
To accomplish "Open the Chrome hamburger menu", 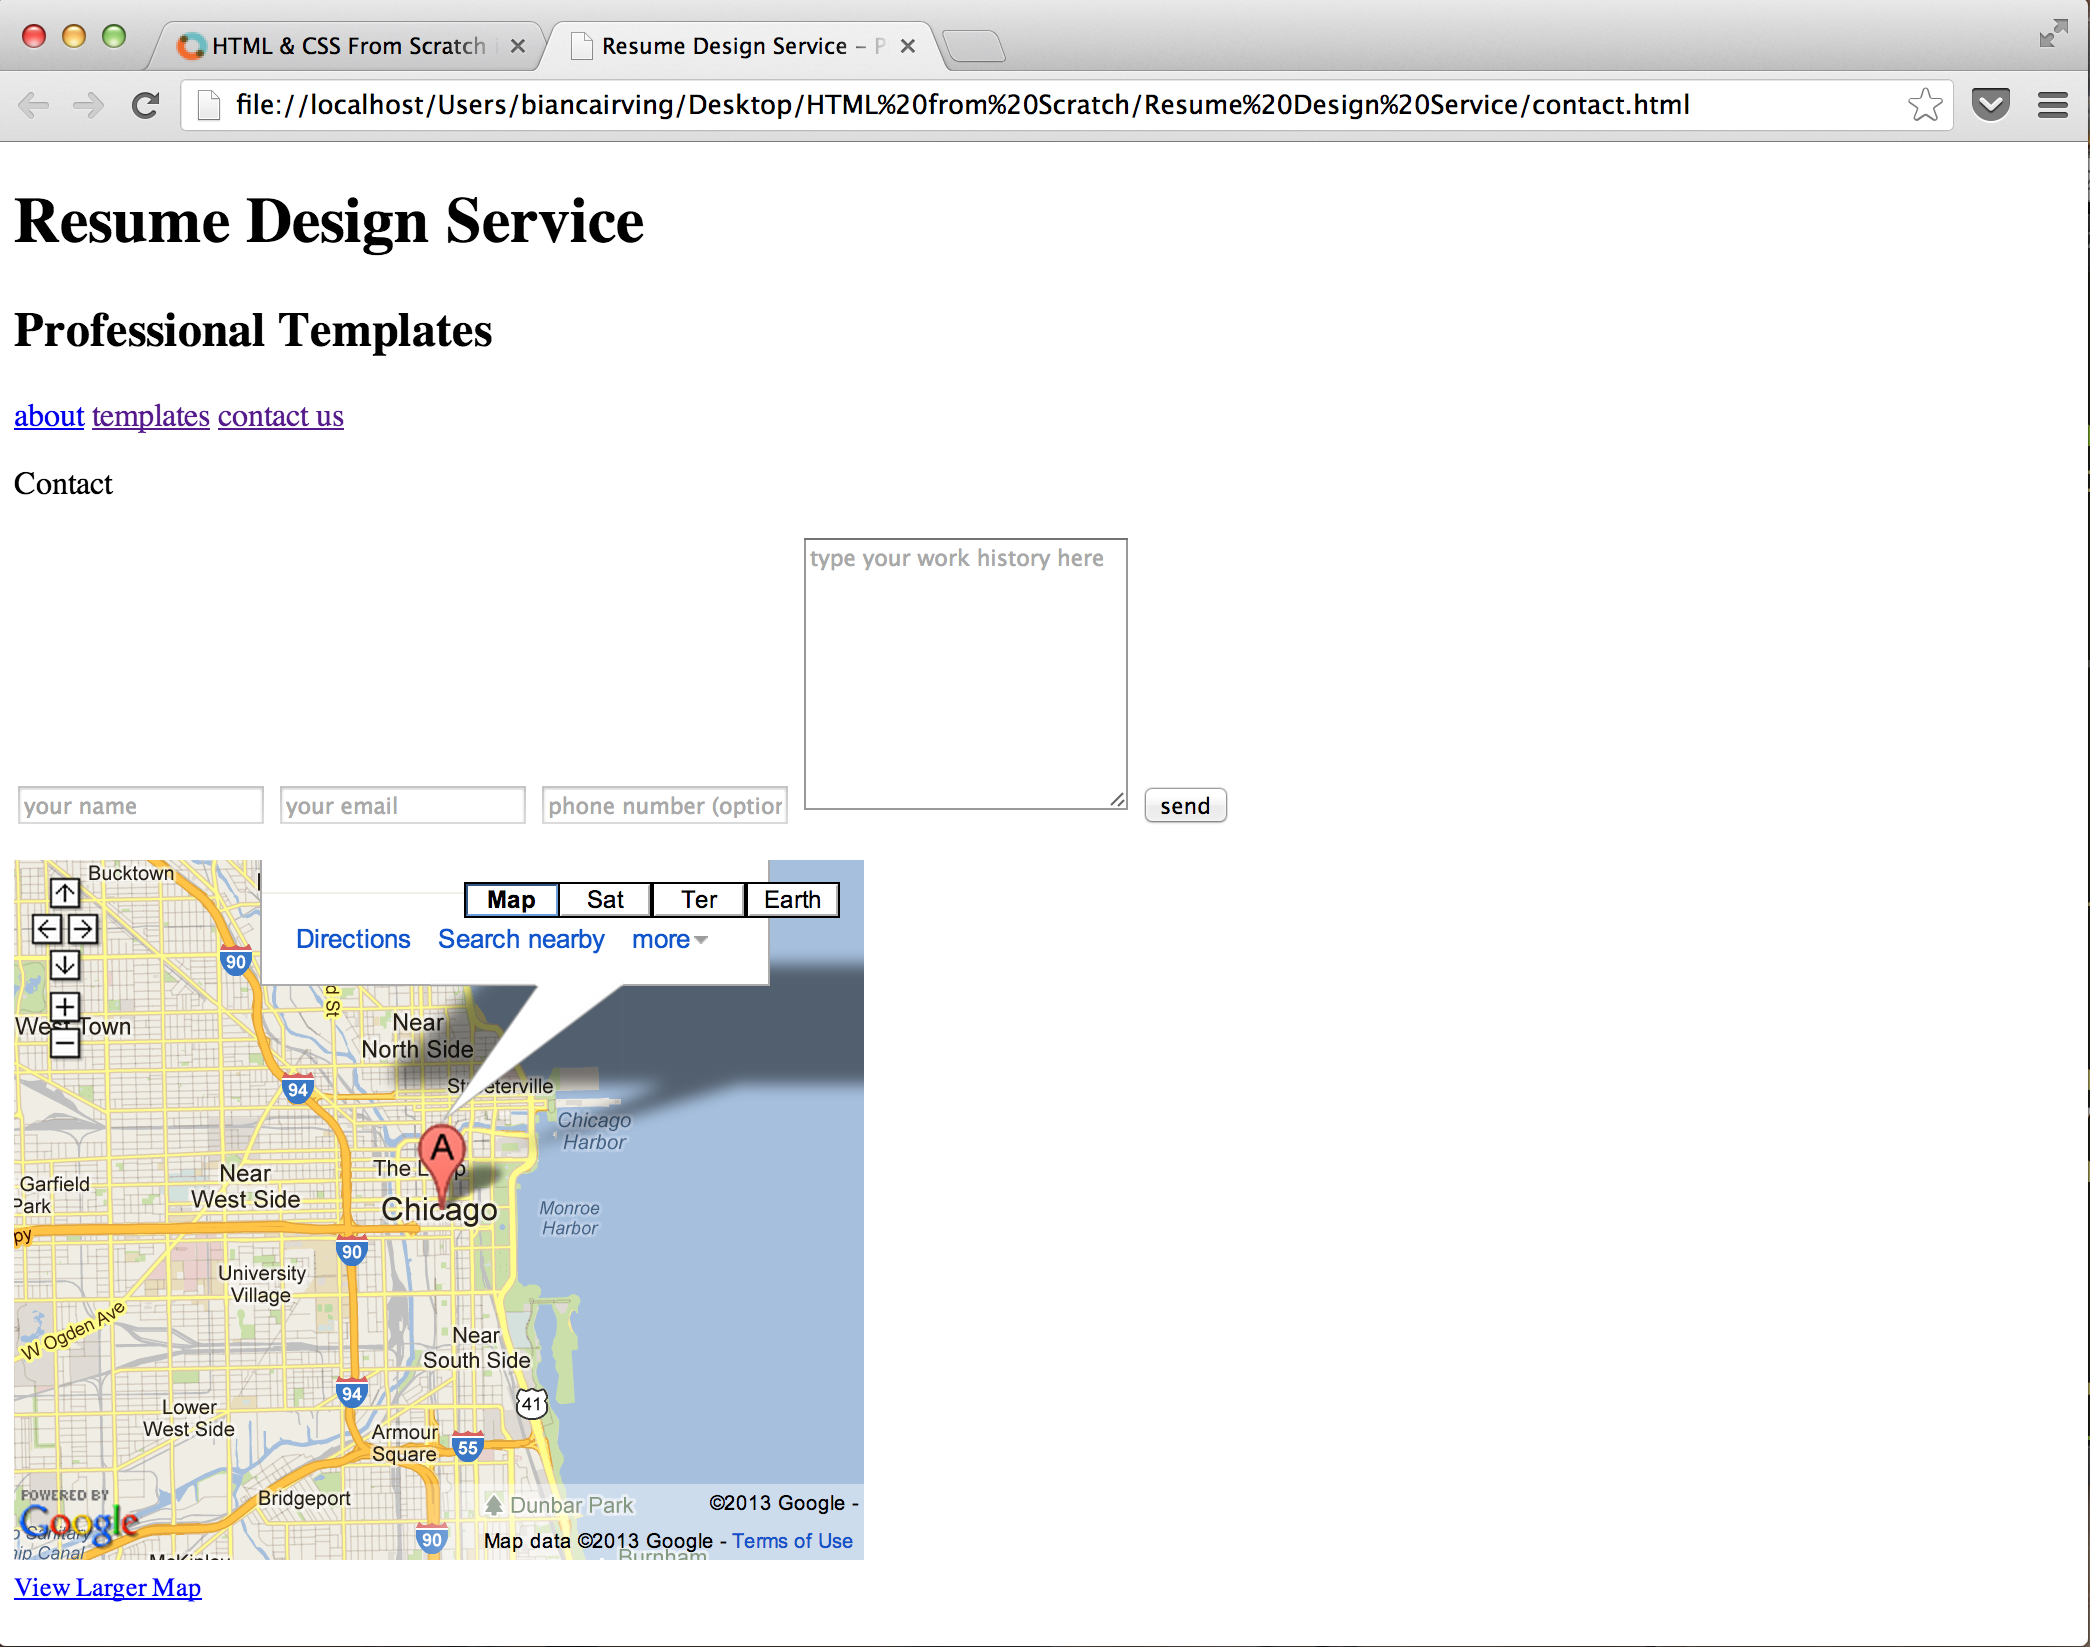I will coord(2053,105).
